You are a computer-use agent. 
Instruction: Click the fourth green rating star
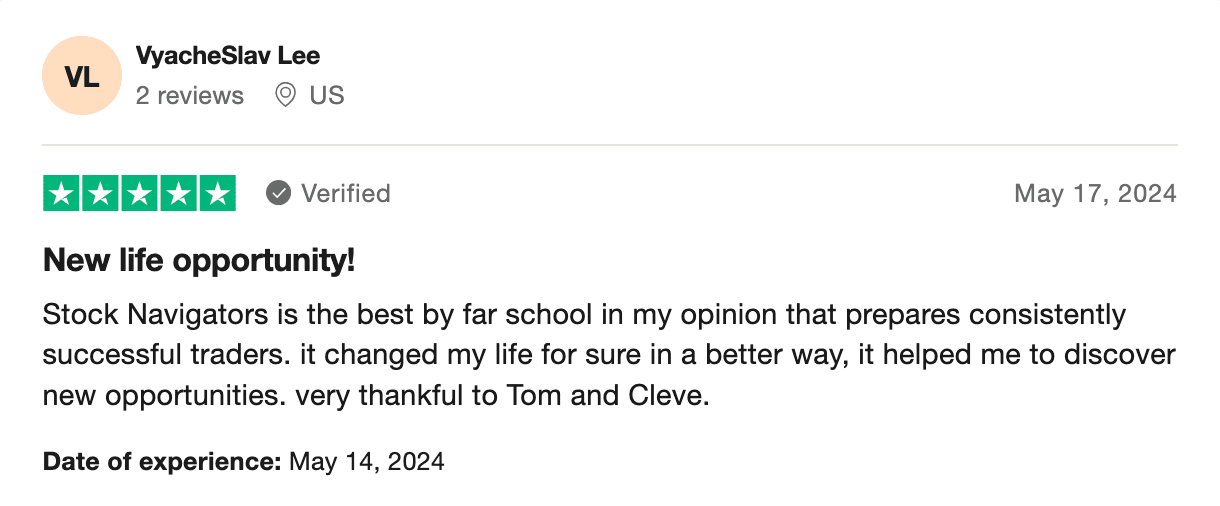tap(178, 193)
